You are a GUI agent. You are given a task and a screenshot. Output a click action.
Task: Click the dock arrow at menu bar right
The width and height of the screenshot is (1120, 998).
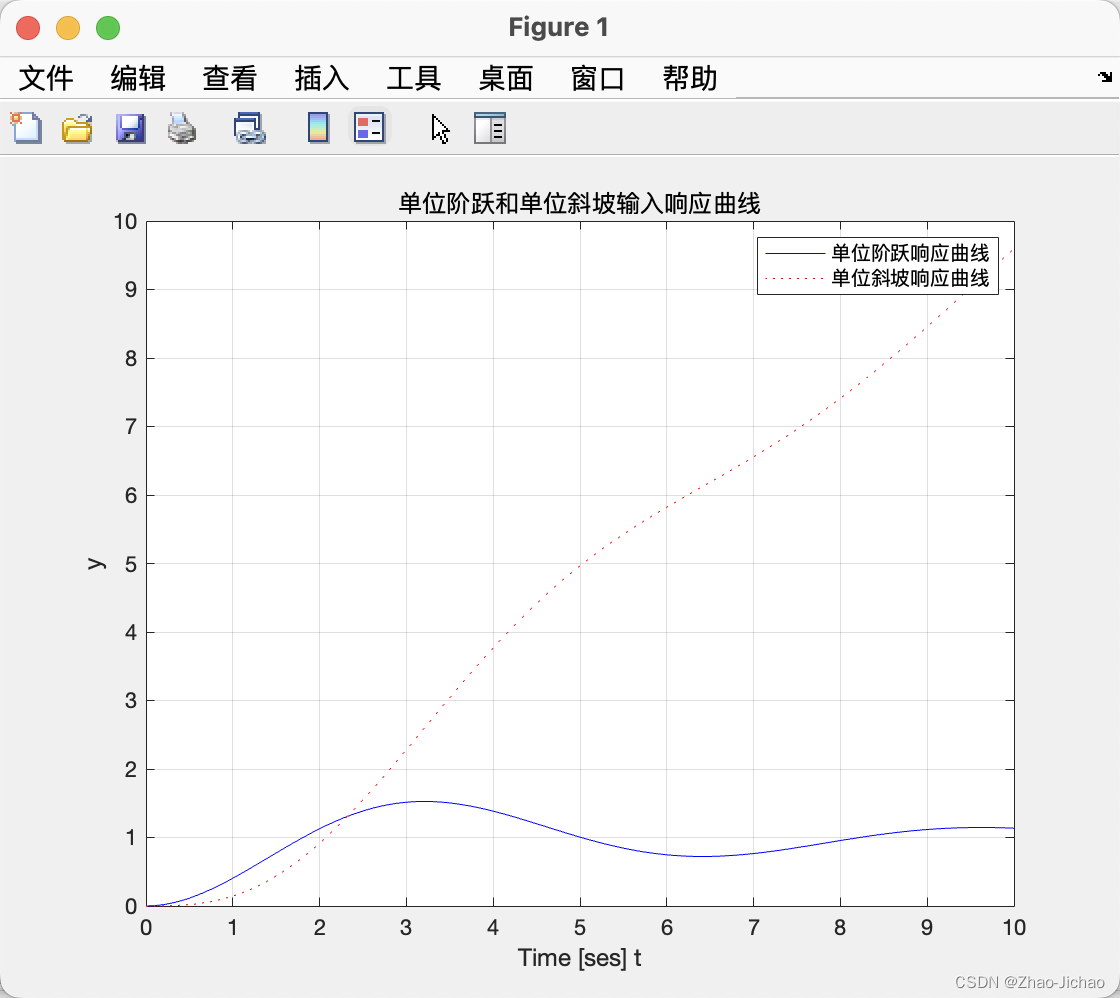point(1105,76)
